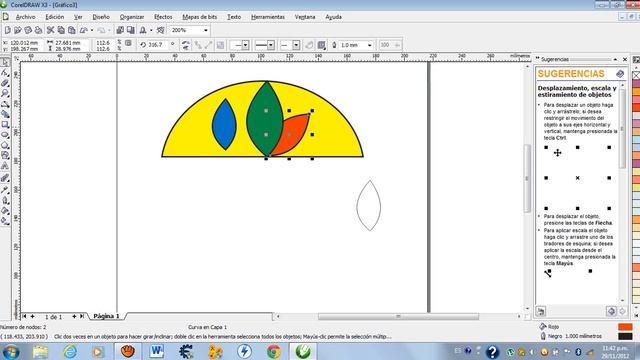Select the Eyedropper tool
The image size is (640, 360).
[5, 190]
